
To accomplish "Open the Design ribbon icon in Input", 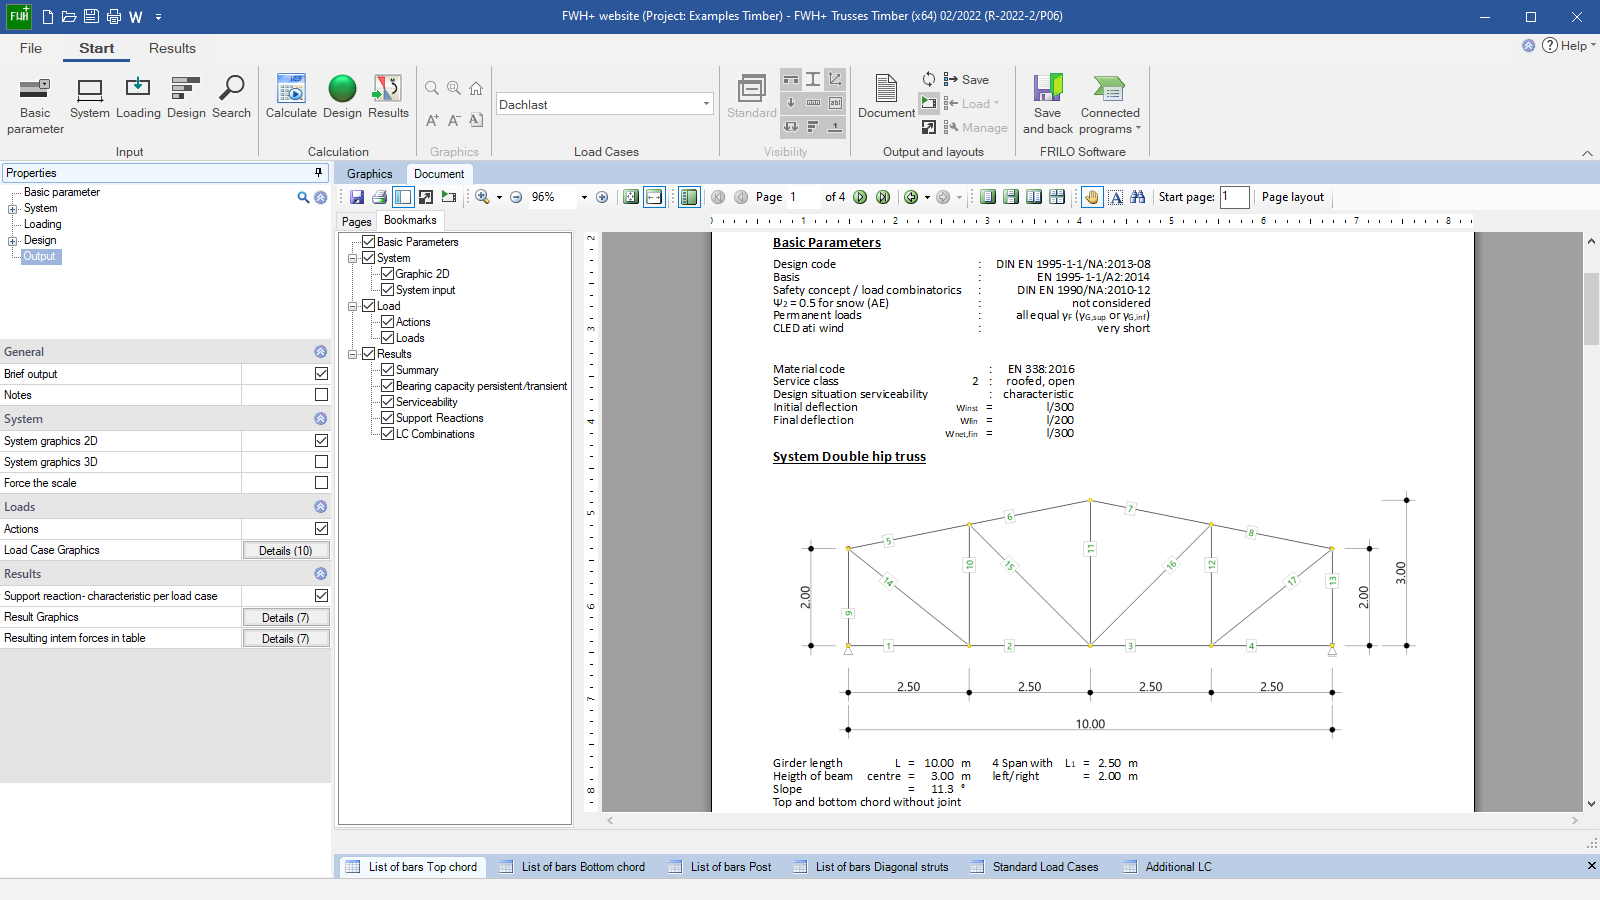I will [186, 97].
